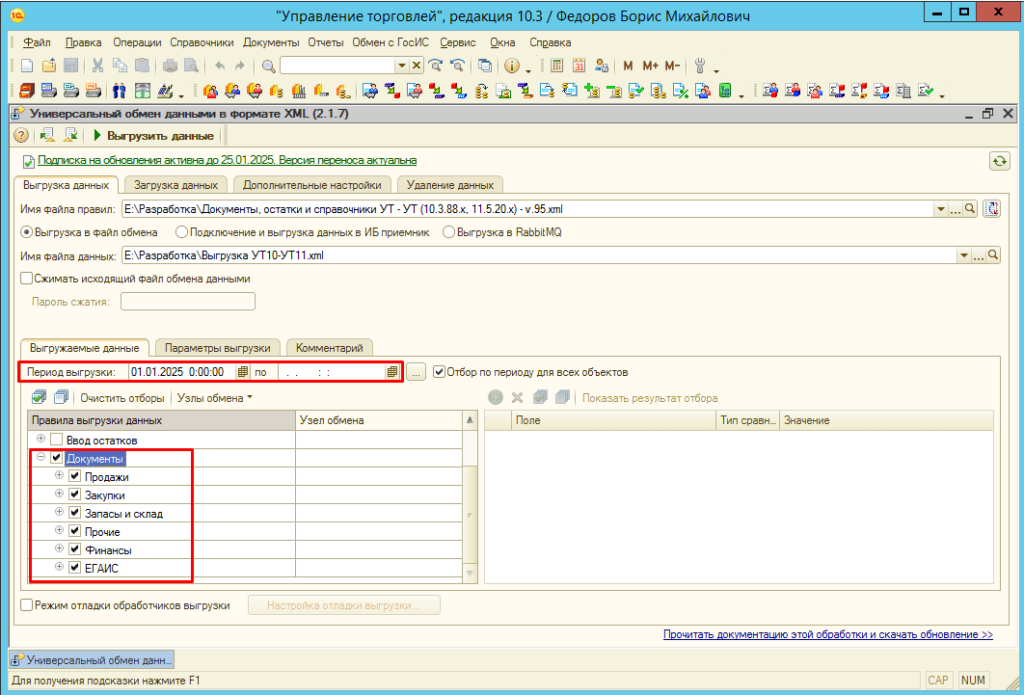Click the check all rules icon
The width and height of the screenshot is (1024, 695).
pyautogui.click(x=39, y=397)
